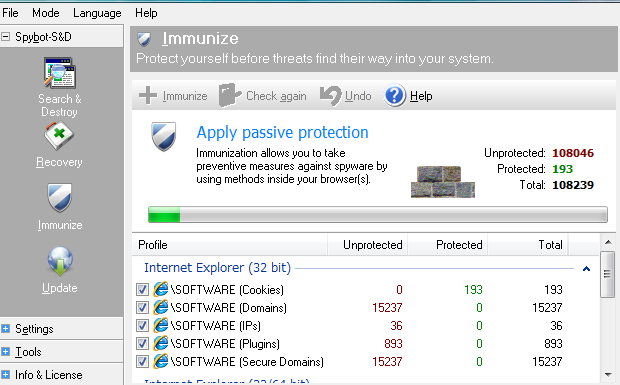Click the IE icon on the IPs row
The width and height of the screenshot is (620, 385).
(161, 325)
